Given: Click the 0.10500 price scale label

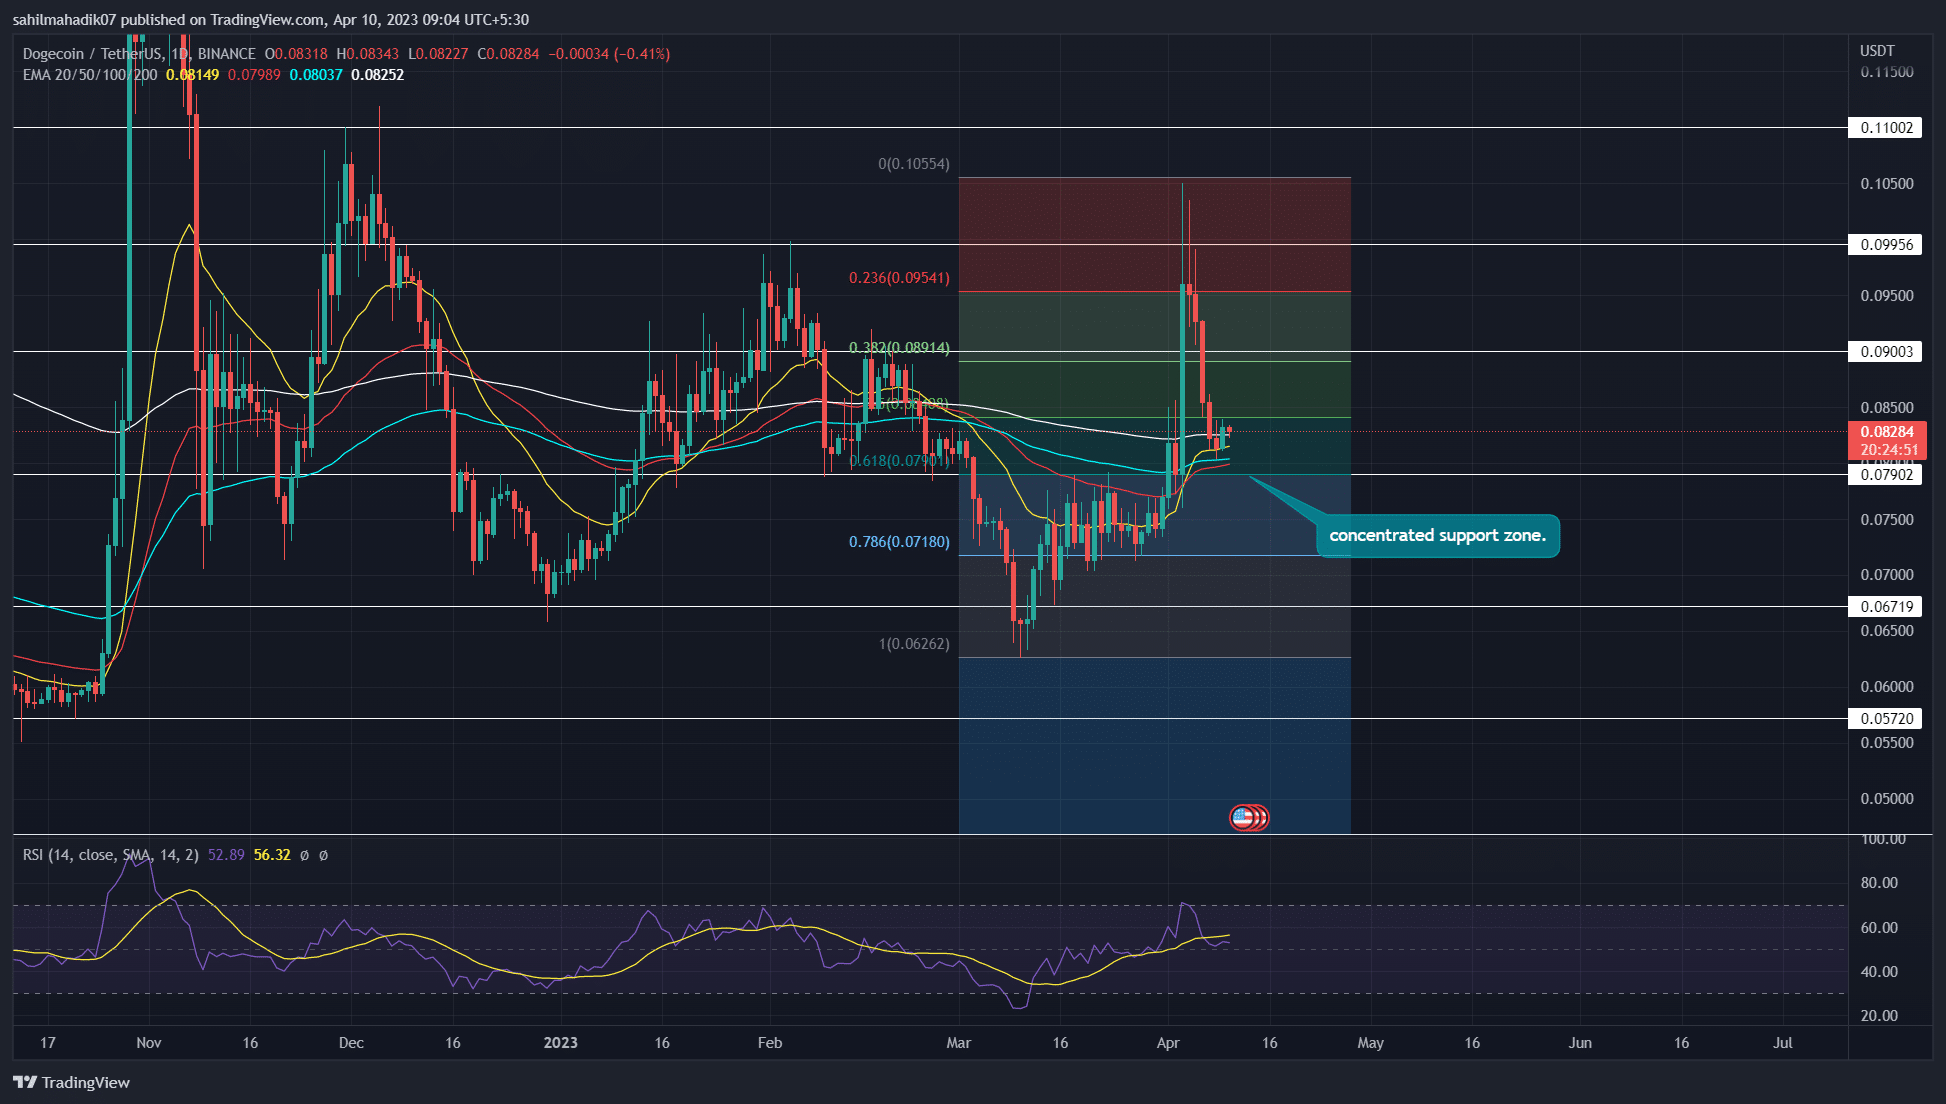Looking at the screenshot, I should point(1887,184).
